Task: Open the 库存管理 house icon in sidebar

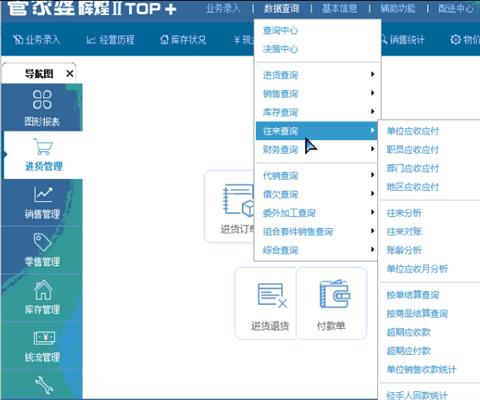Action: pyautogui.click(x=43, y=290)
